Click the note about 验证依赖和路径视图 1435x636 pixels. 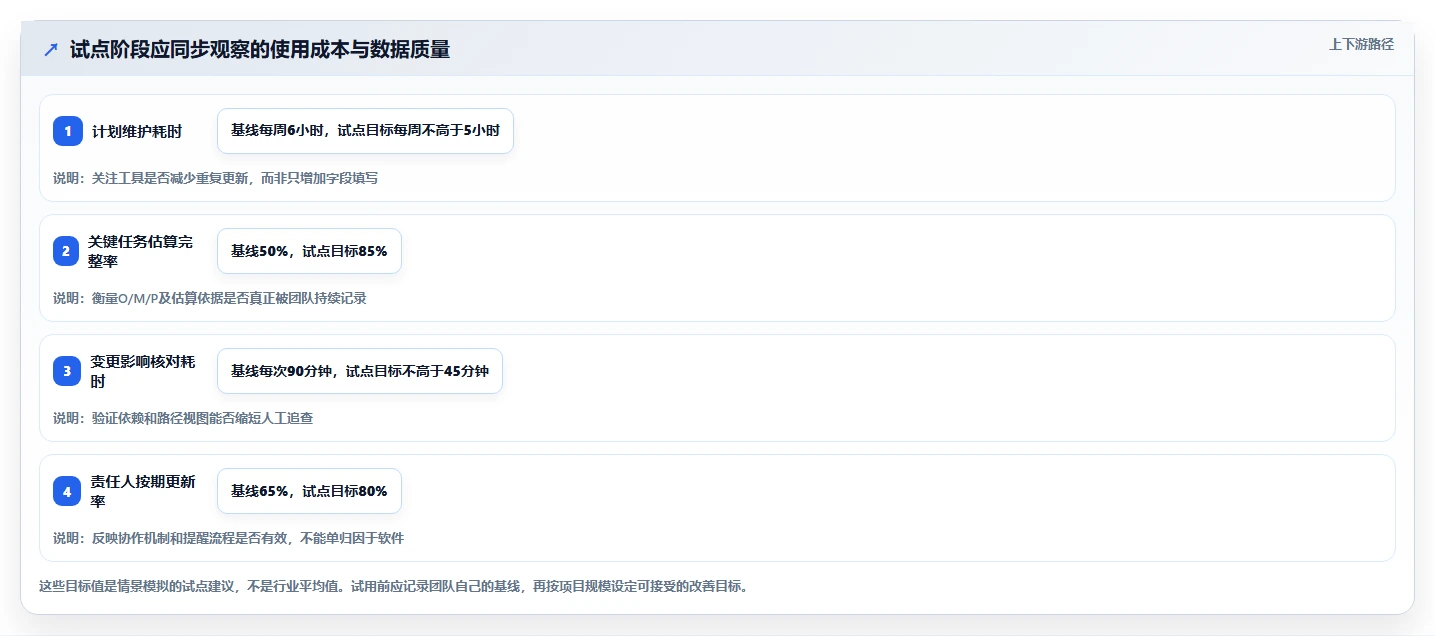183,418
